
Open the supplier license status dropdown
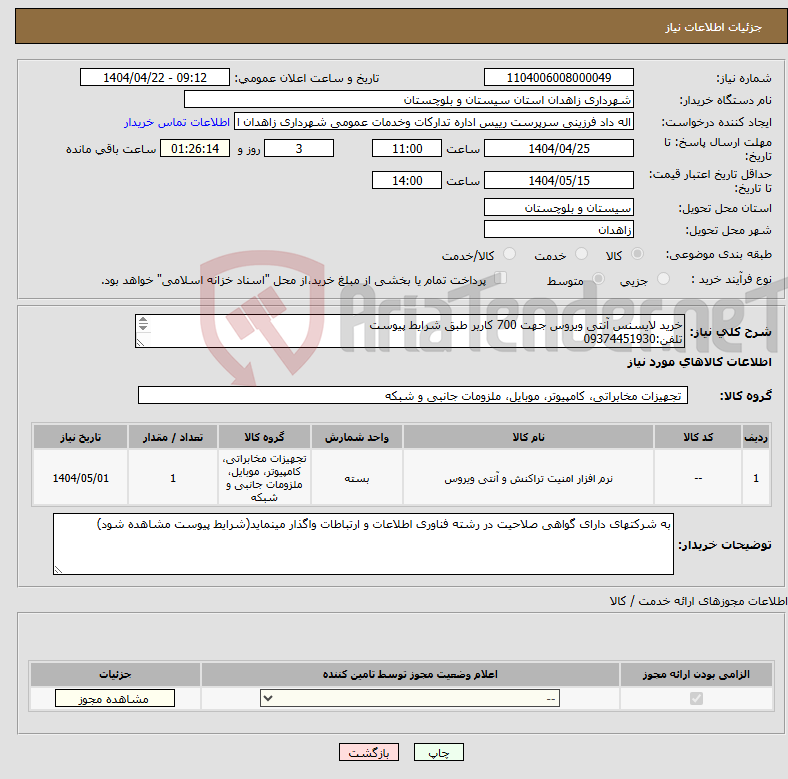[410, 698]
